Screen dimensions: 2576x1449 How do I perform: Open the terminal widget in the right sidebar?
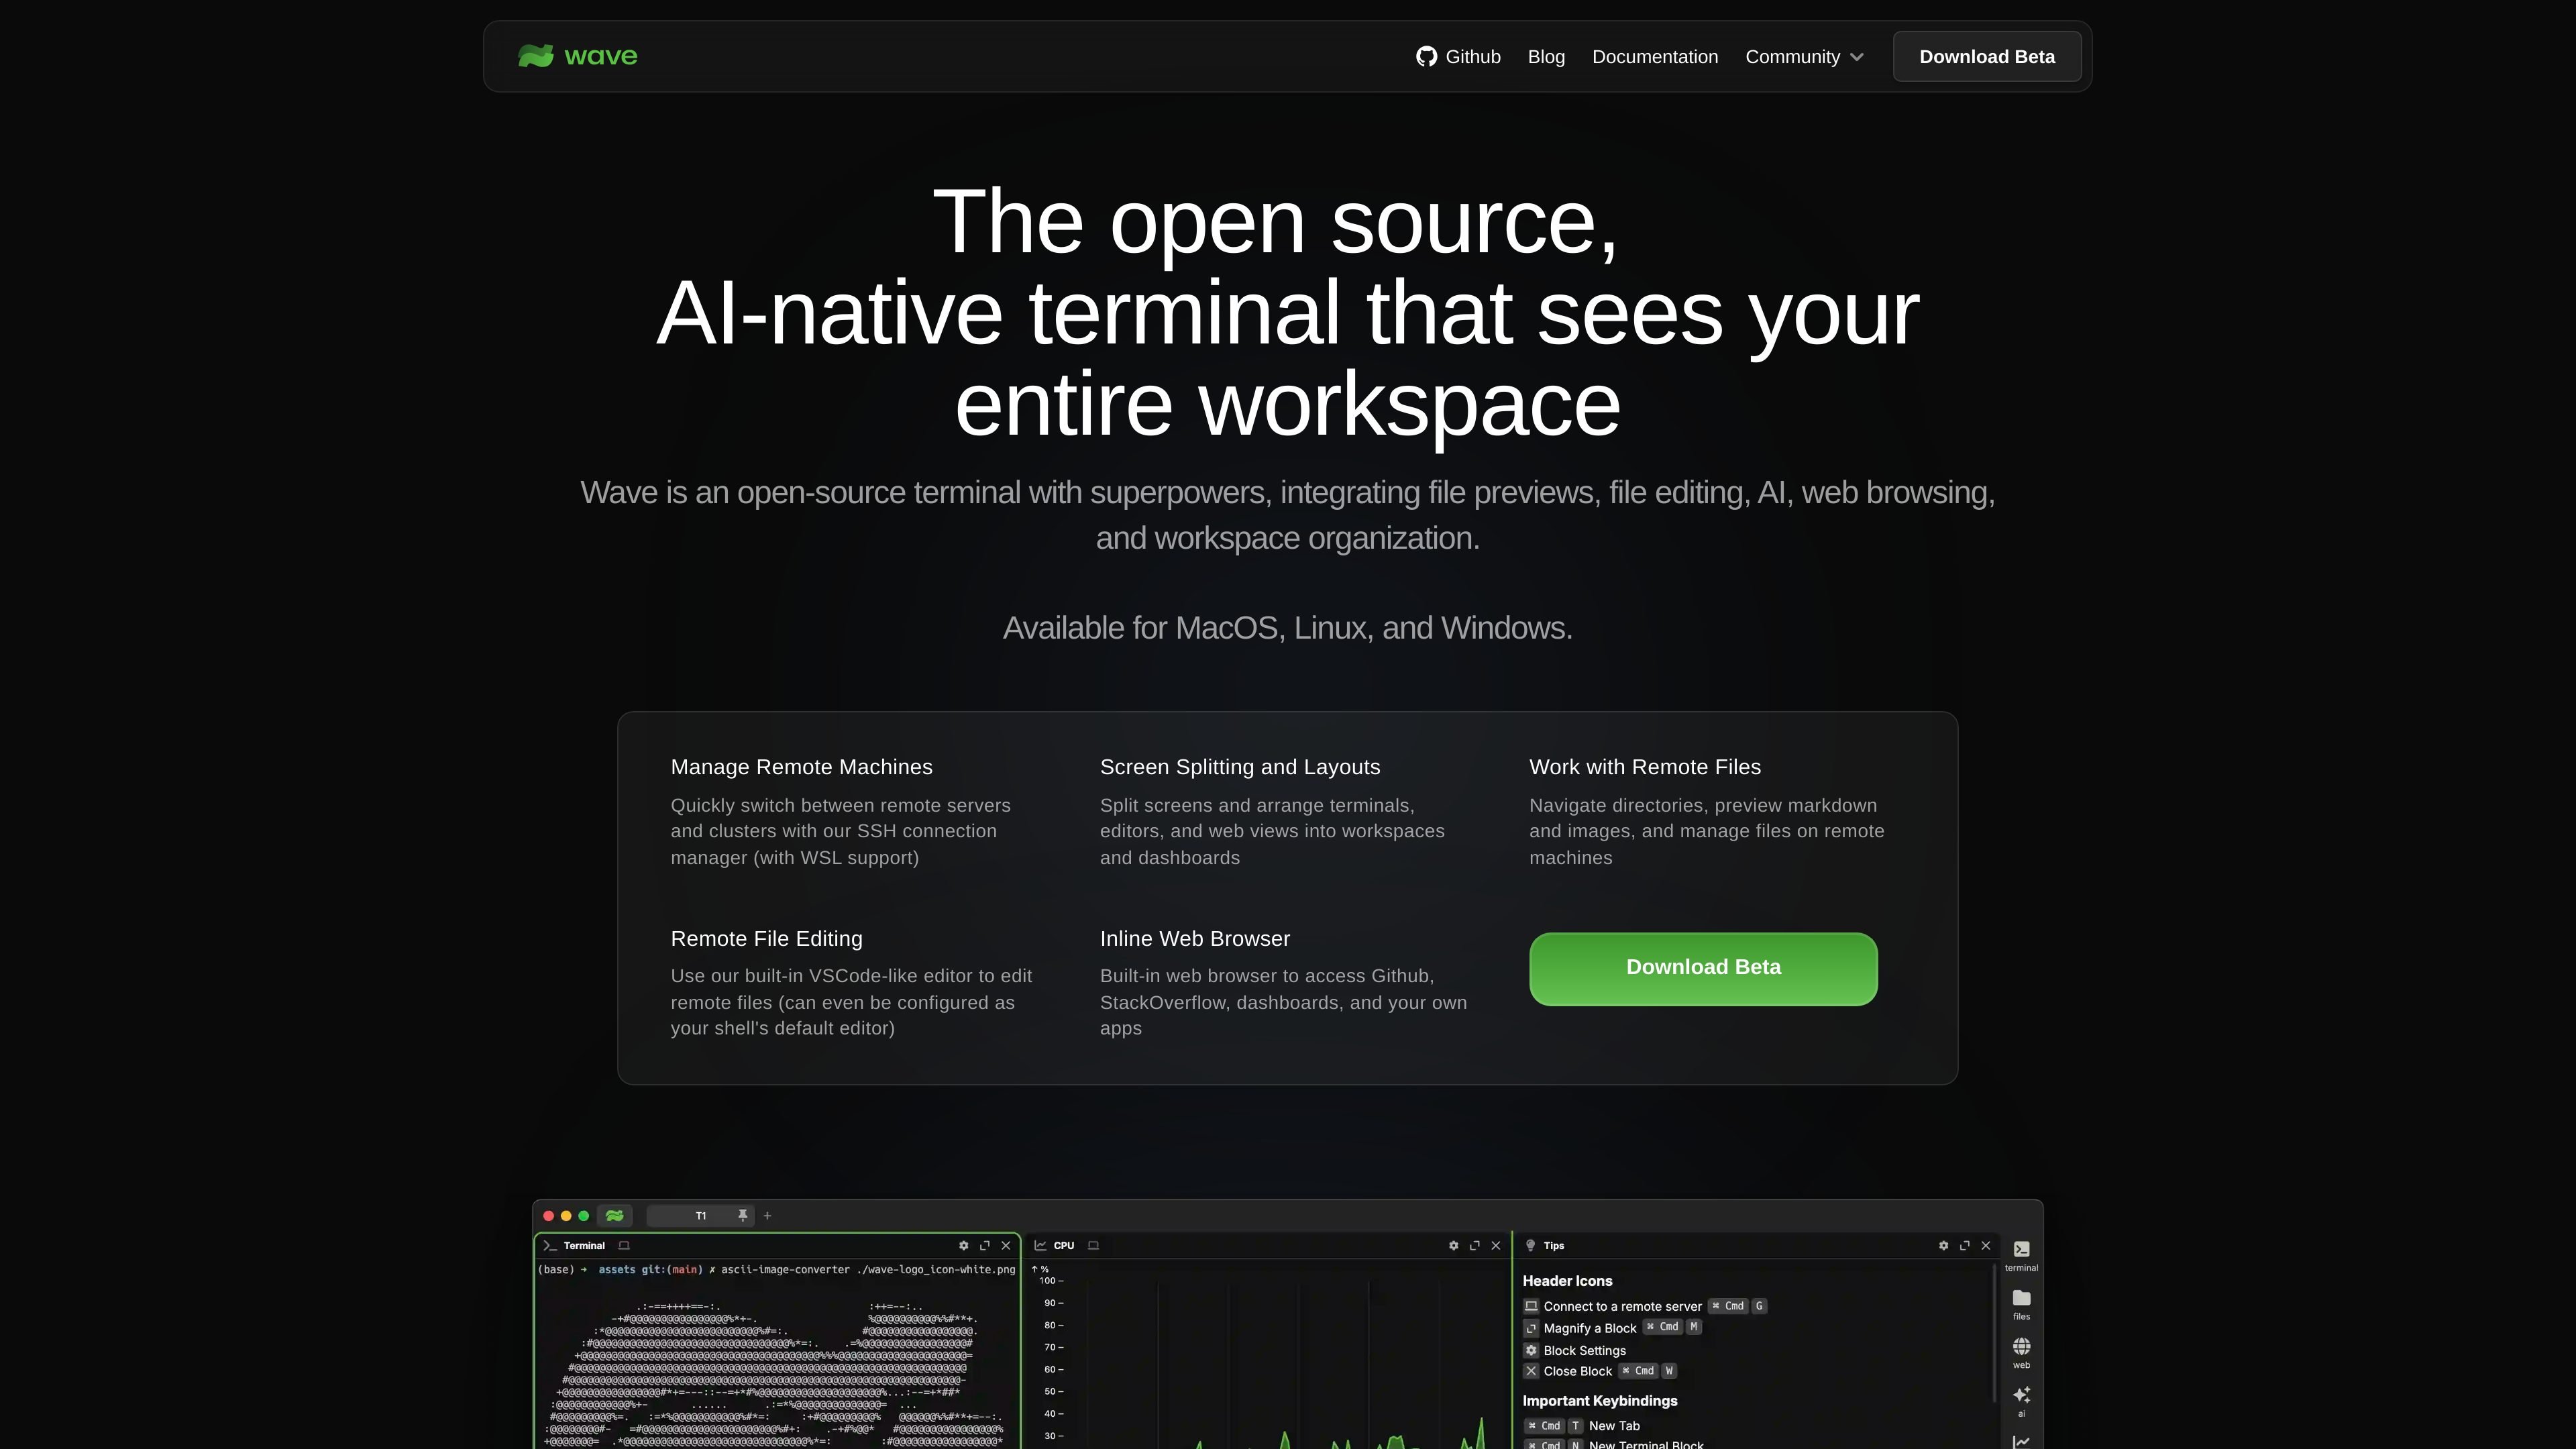(x=2021, y=1256)
